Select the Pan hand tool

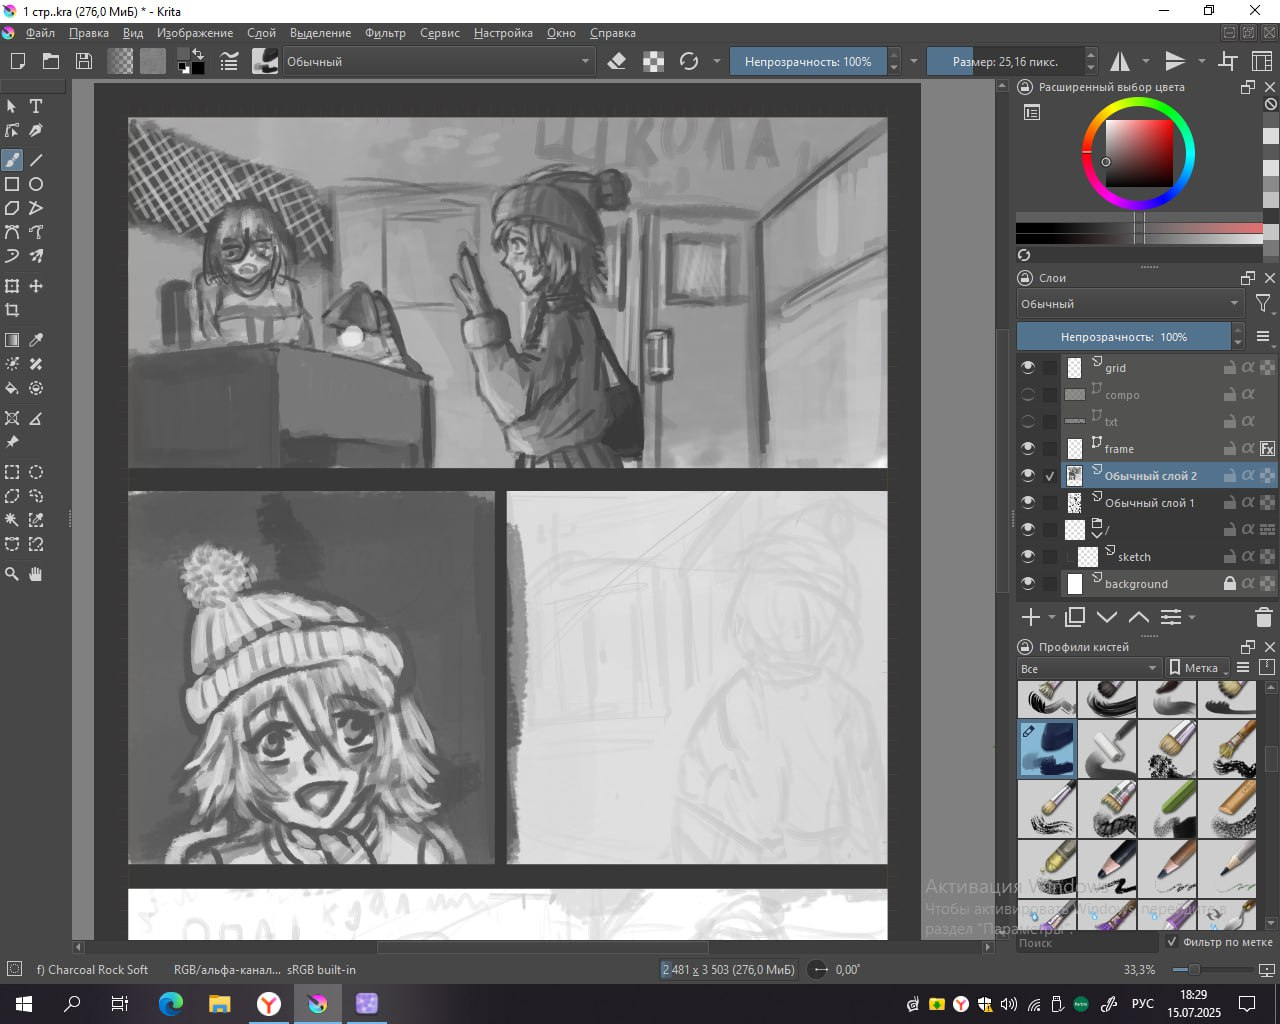click(x=36, y=574)
